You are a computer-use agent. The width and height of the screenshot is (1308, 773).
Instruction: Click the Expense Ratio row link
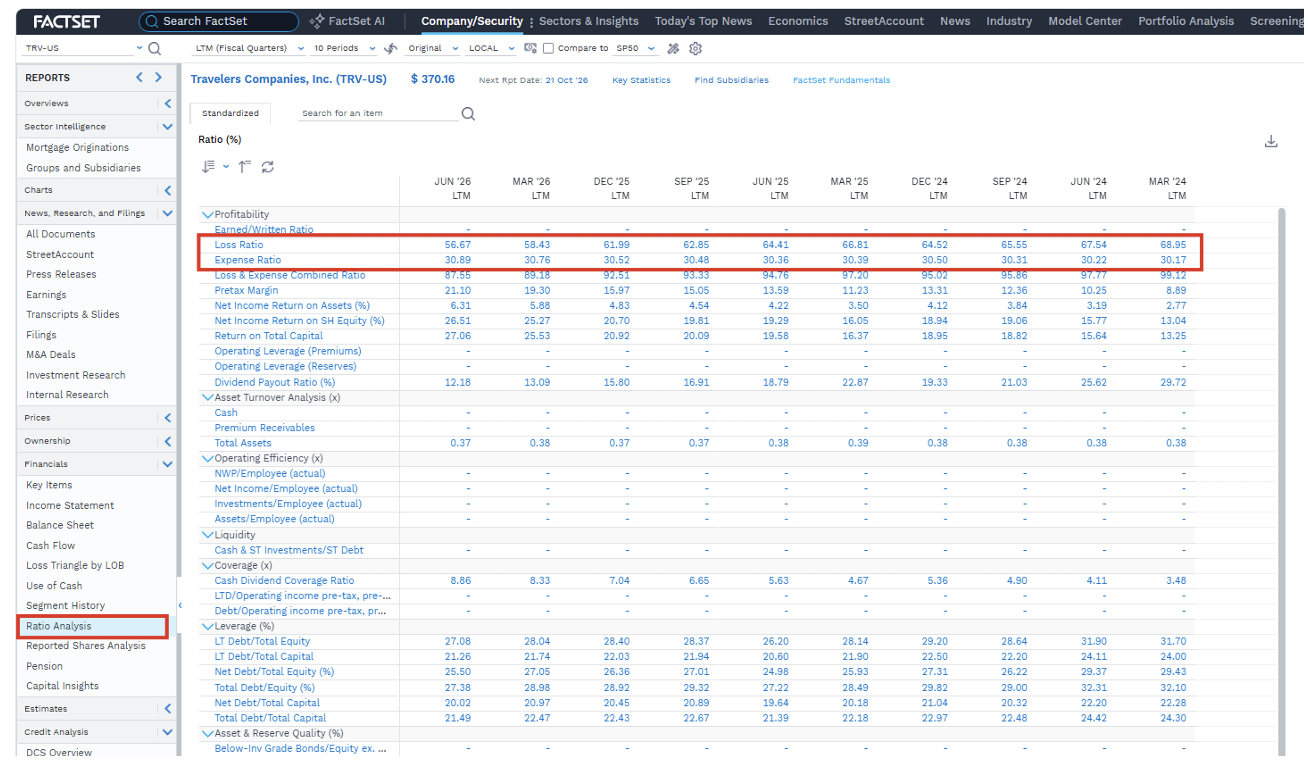coord(248,260)
